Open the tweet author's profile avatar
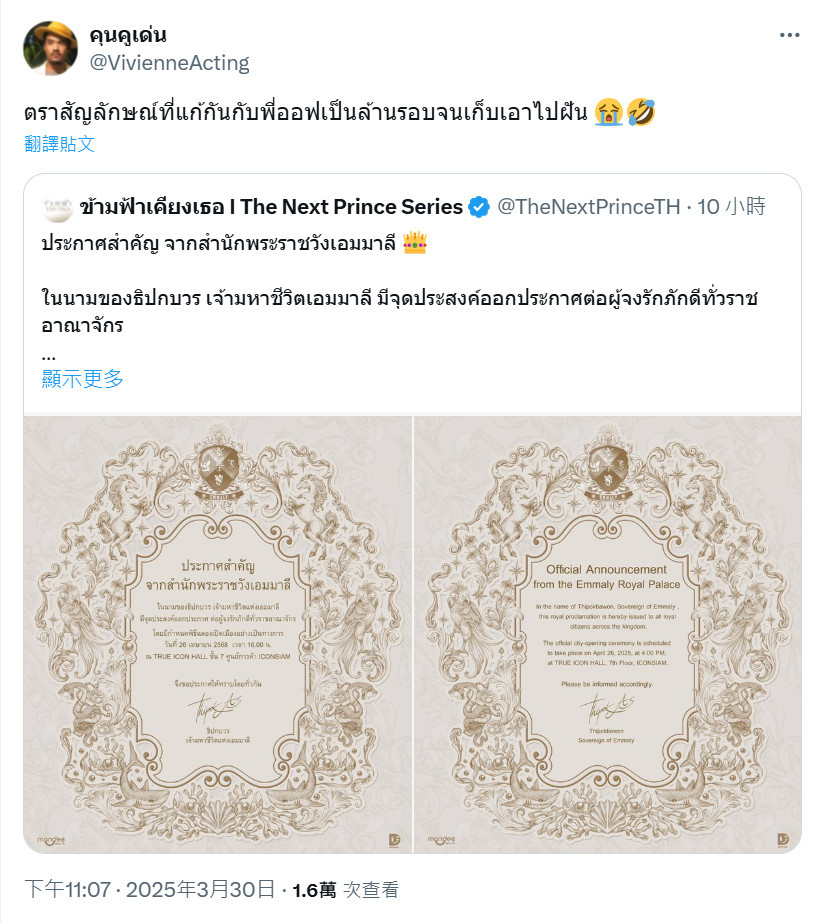Screen dimensions: 820x923 [x=50, y=48]
